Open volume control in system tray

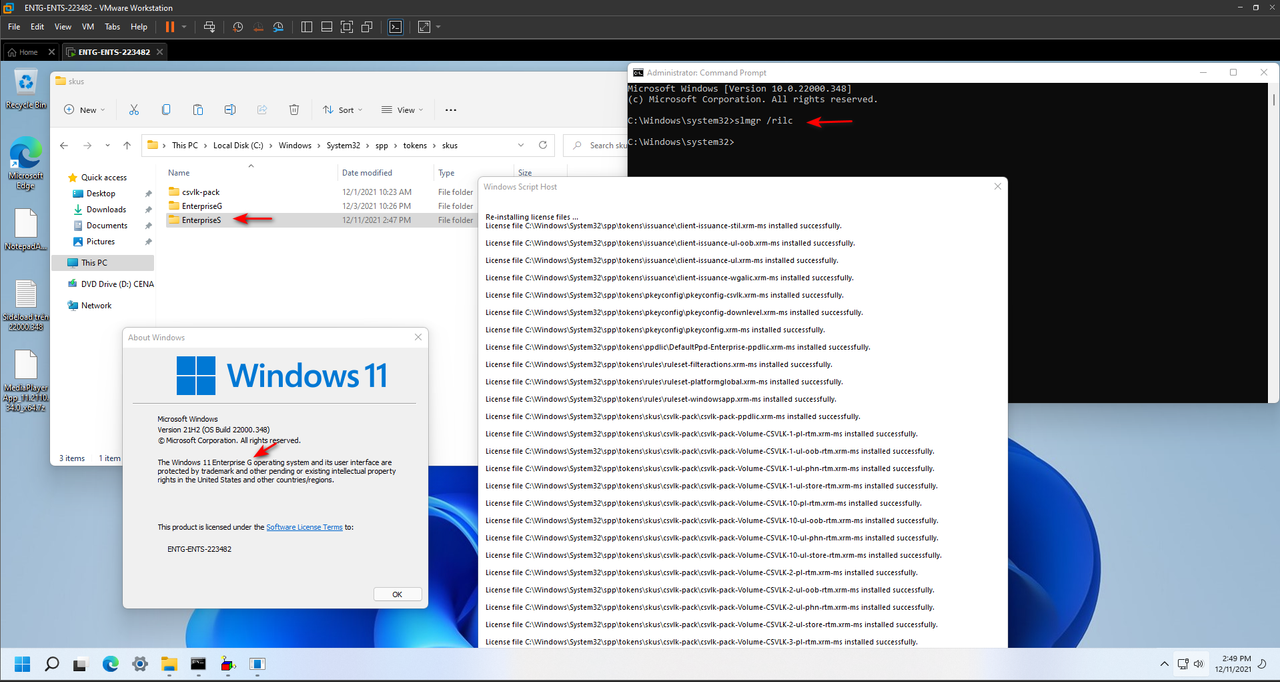1199,663
